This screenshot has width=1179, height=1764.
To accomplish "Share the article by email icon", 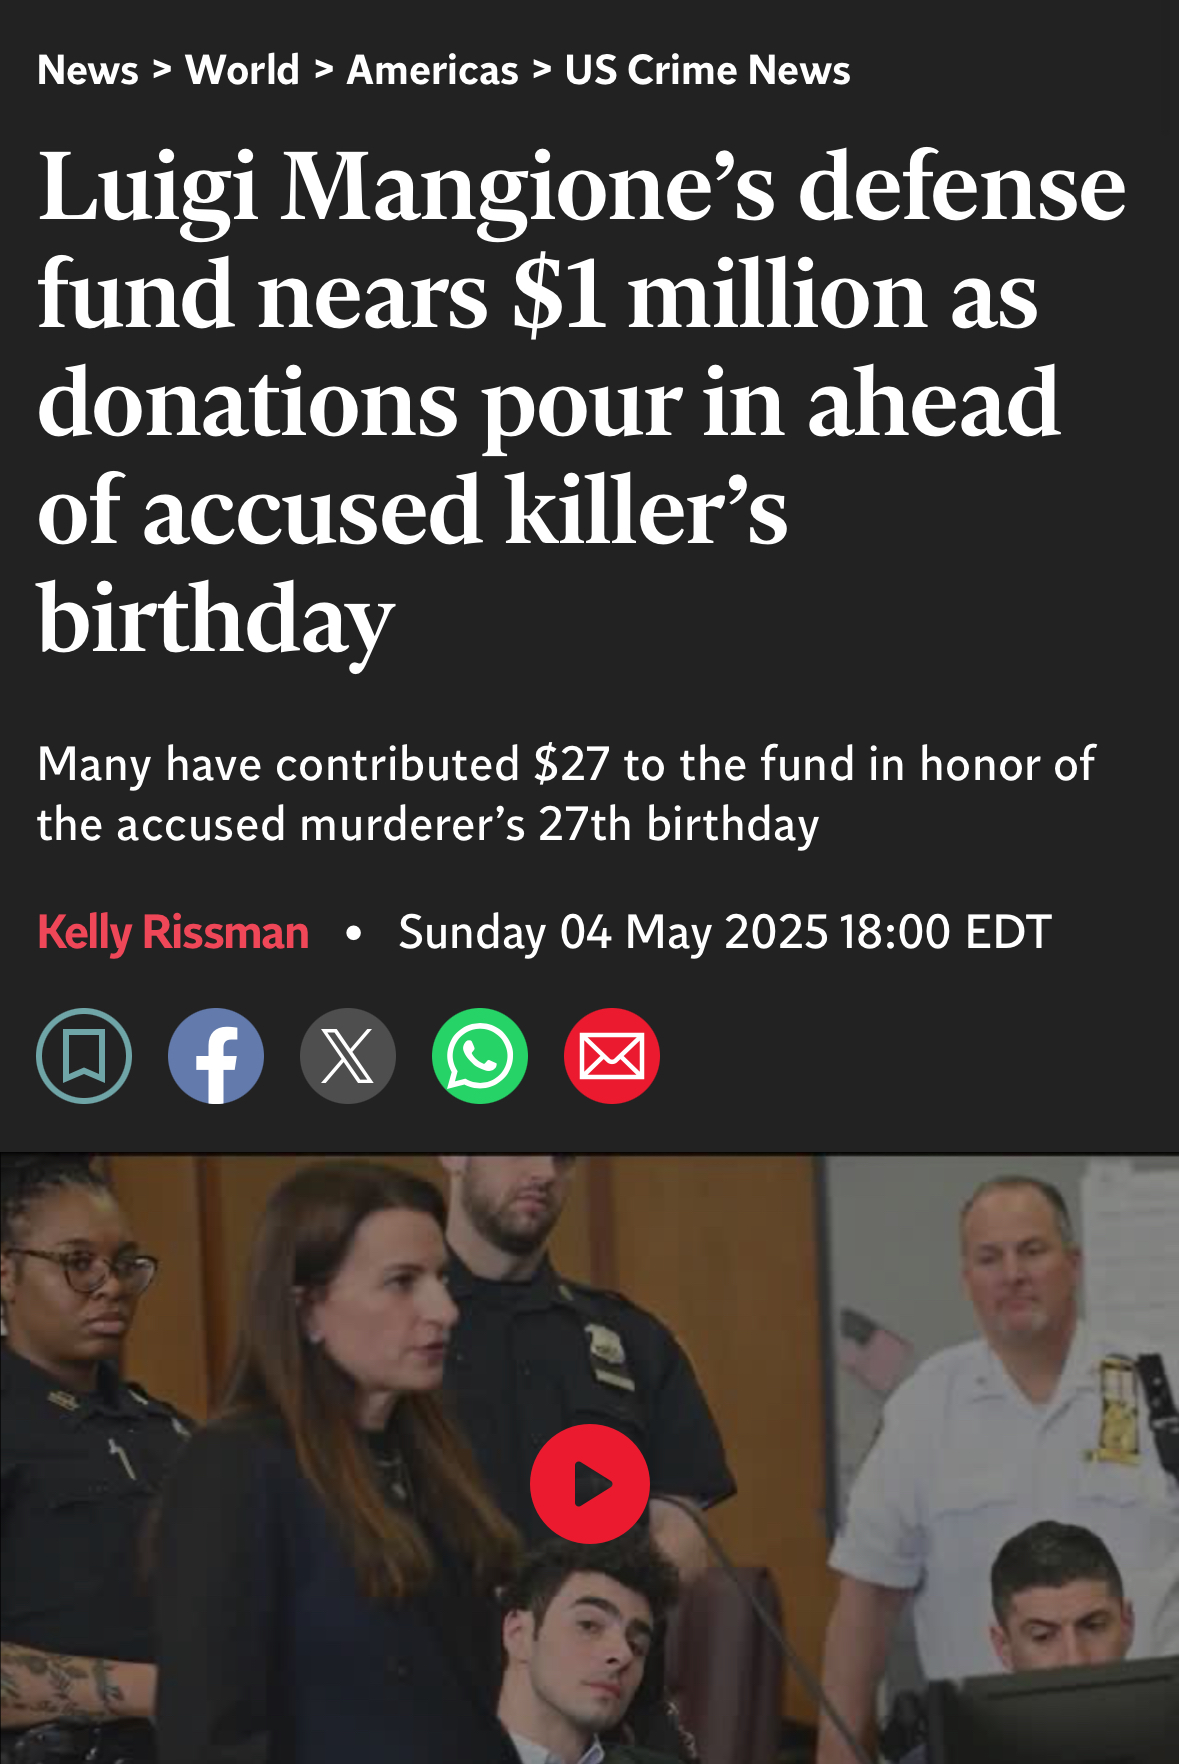I will 612,1056.
